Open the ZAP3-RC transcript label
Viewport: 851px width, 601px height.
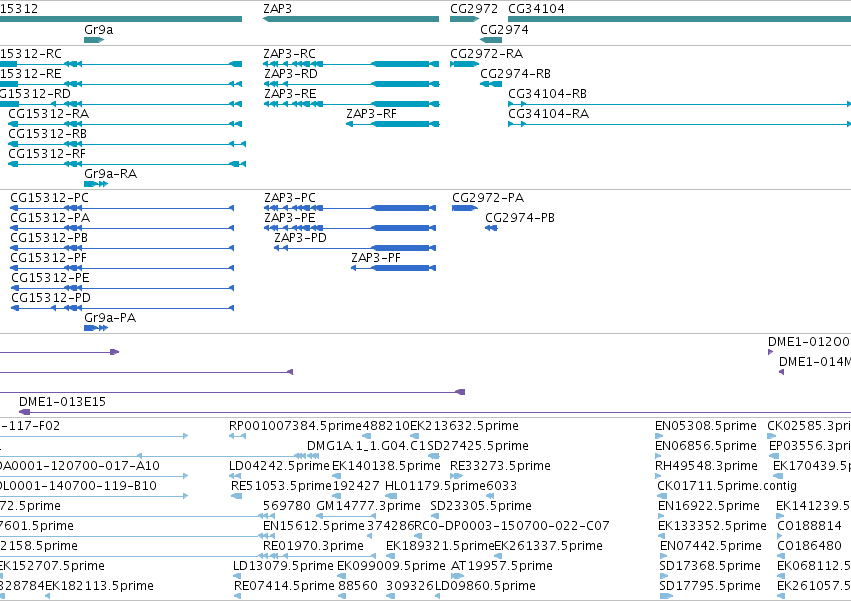click(289, 54)
